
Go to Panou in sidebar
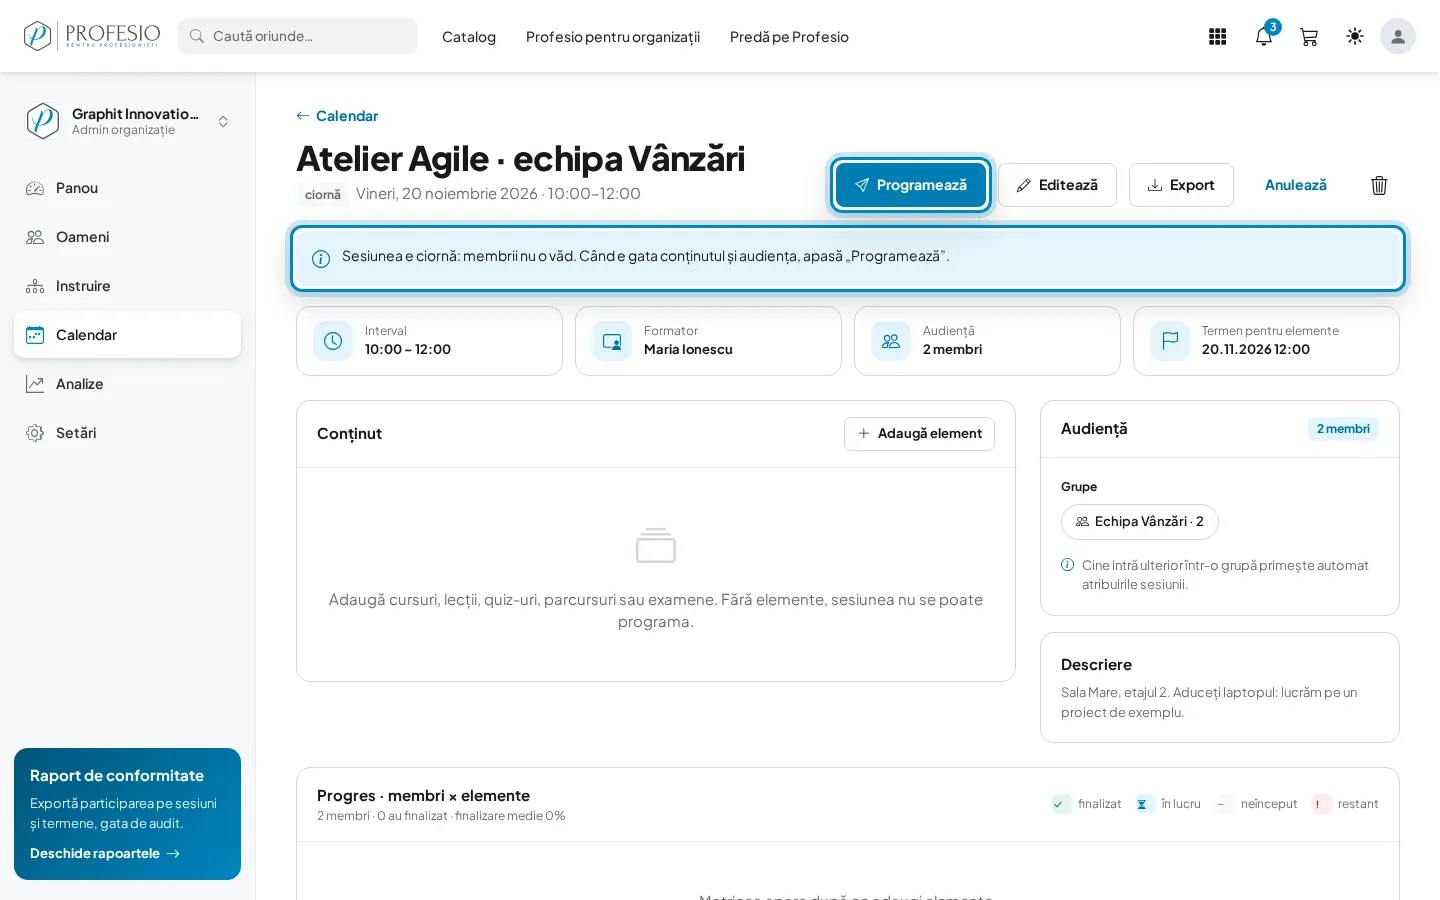pyautogui.click(x=127, y=188)
